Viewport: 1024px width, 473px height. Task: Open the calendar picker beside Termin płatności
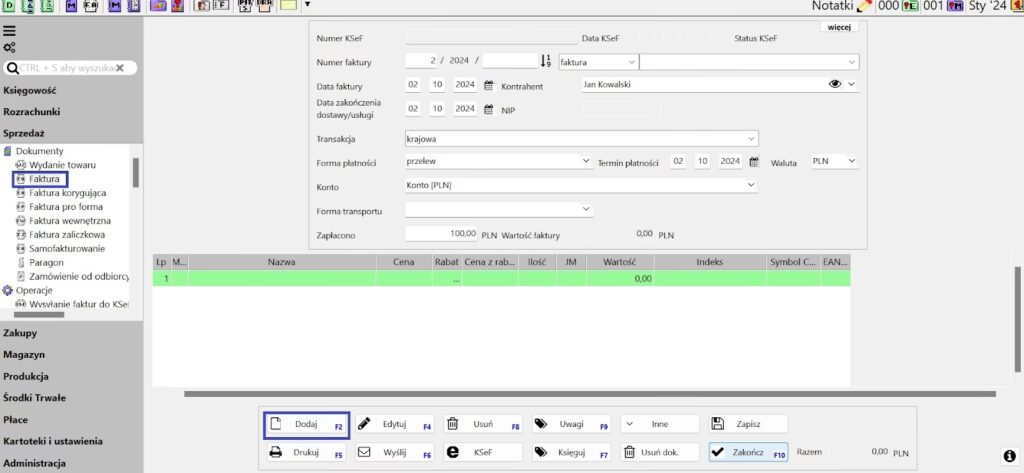754,161
